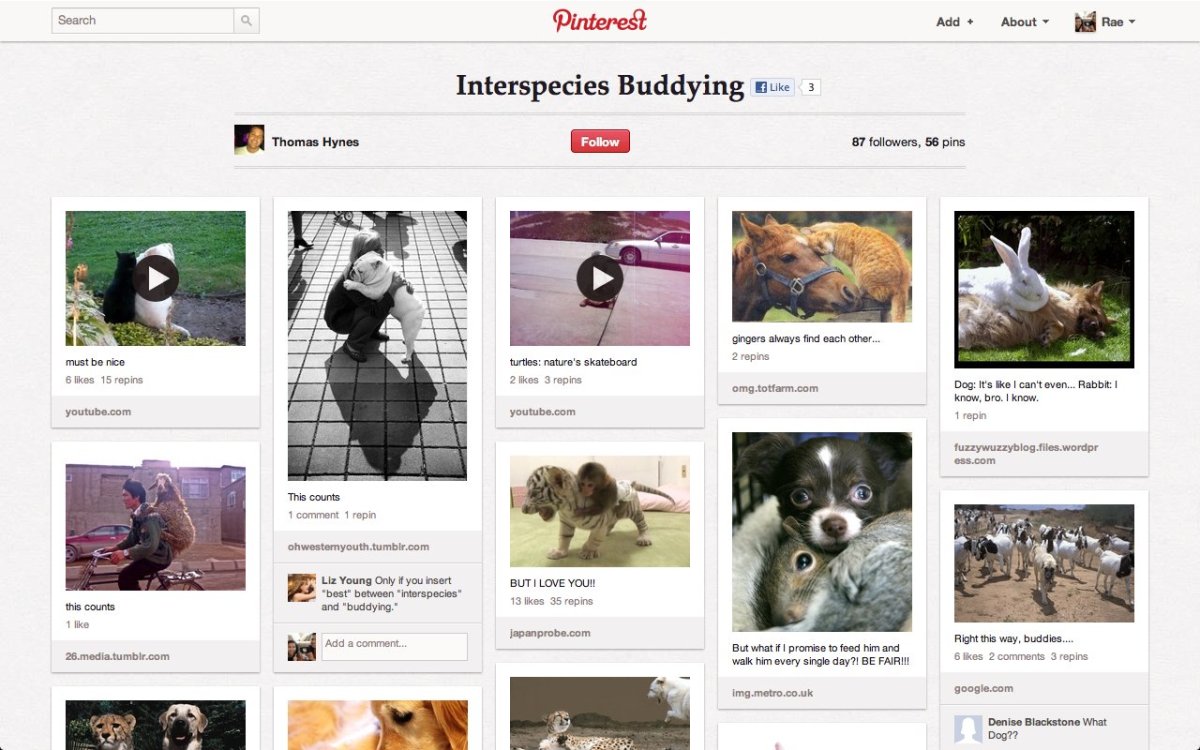This screenshot has width=1200, height=750.
Task: Open the bulldog hugging child pin
Action: (x=377, y=345)
